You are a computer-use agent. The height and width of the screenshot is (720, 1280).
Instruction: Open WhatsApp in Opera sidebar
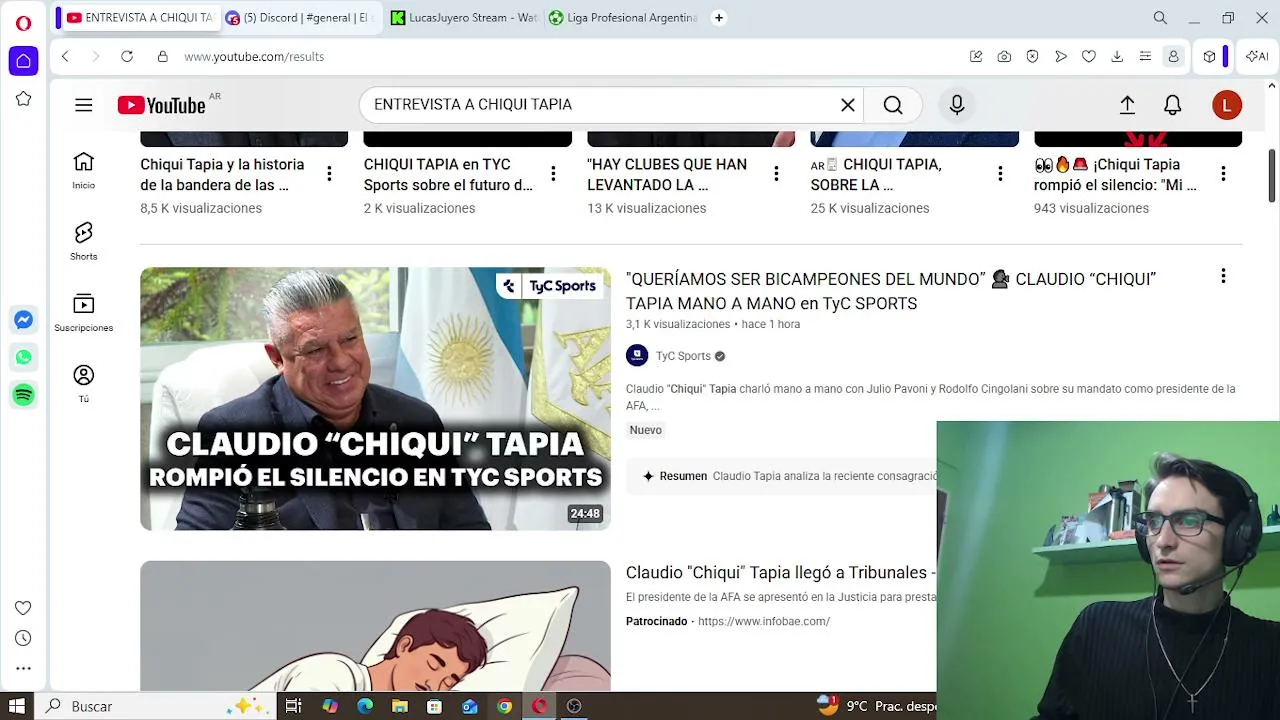tap(24, 357)
